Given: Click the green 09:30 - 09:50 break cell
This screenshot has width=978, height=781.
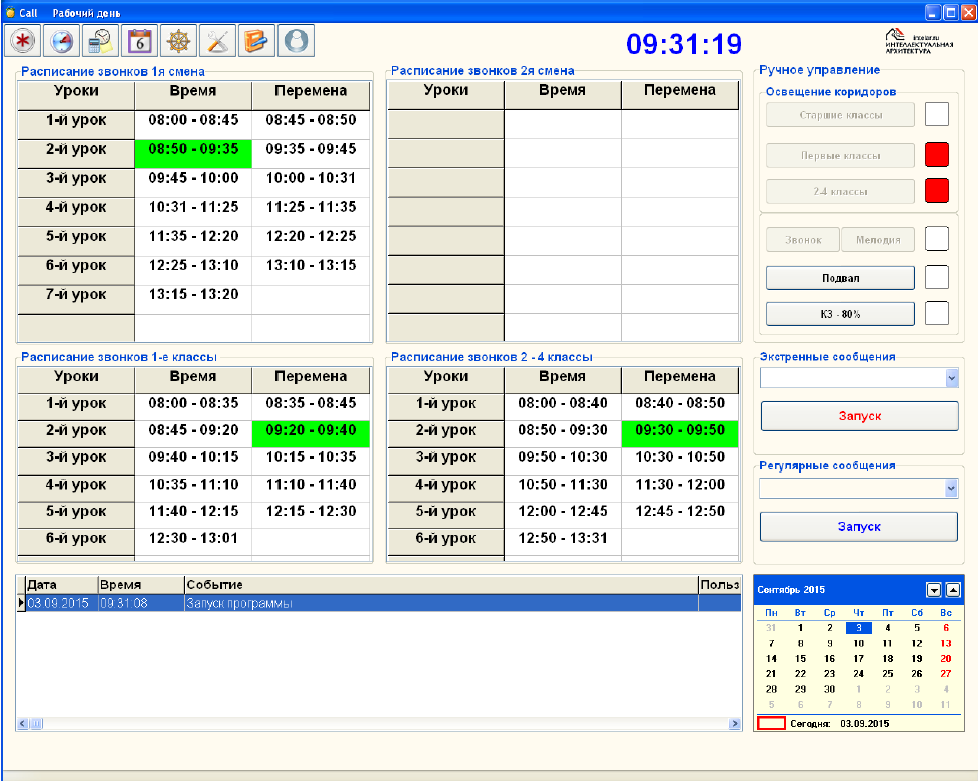Looking at the screenshot, I should pyautogui.click(x=680, y=434).
